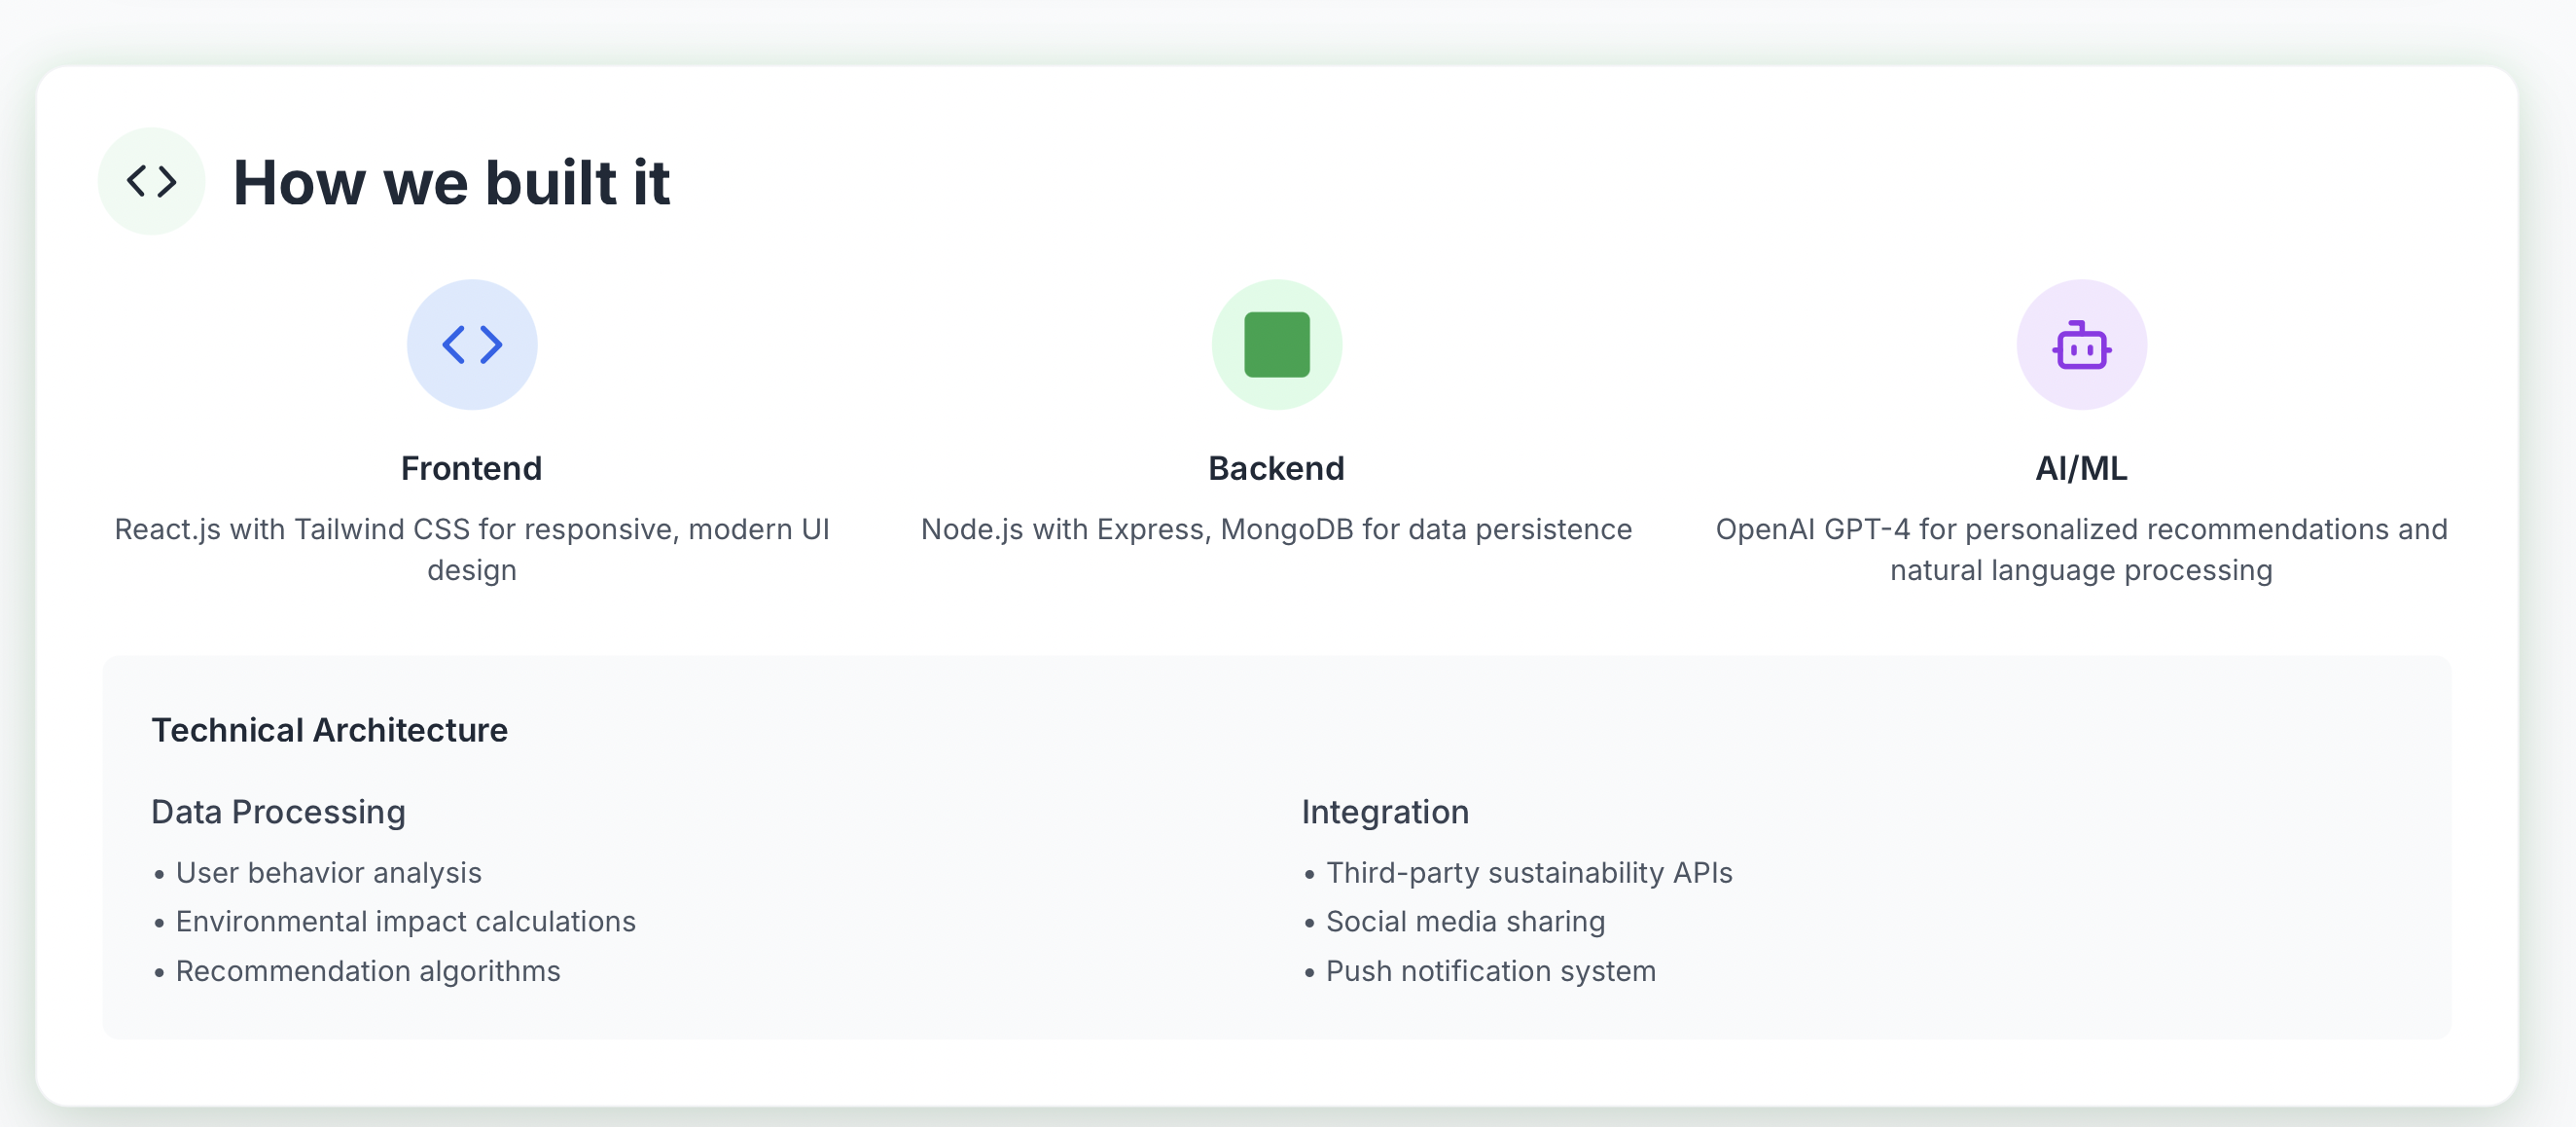Viewport: 2576px width, 1127px height.
Task: Select the Frontend title text
Action: 471,468
